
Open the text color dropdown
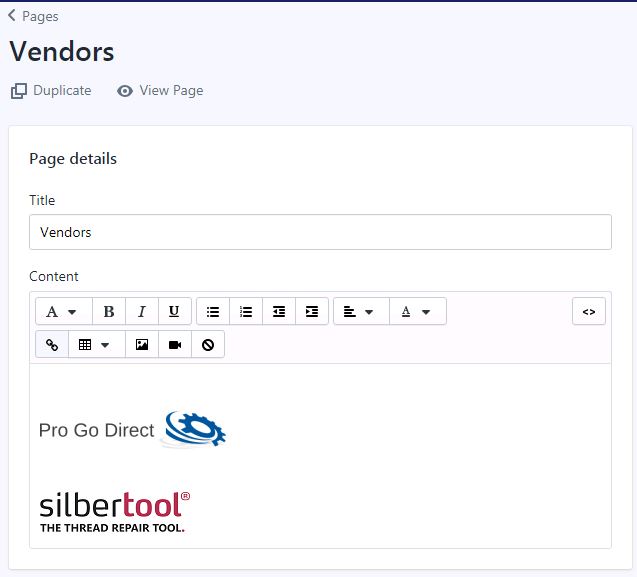(x=418, y=312)
